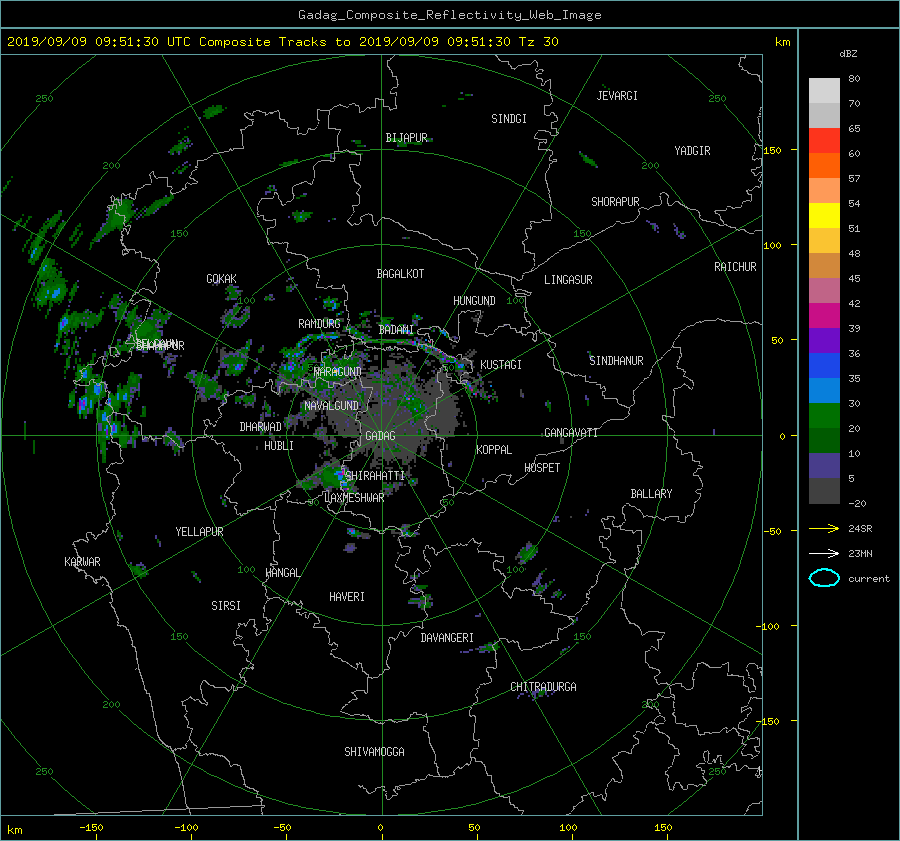Image resolution: width=900 pixels, height=841 pixels.
Task: Click the DAVANGERI city label
Action: (447, 638)
